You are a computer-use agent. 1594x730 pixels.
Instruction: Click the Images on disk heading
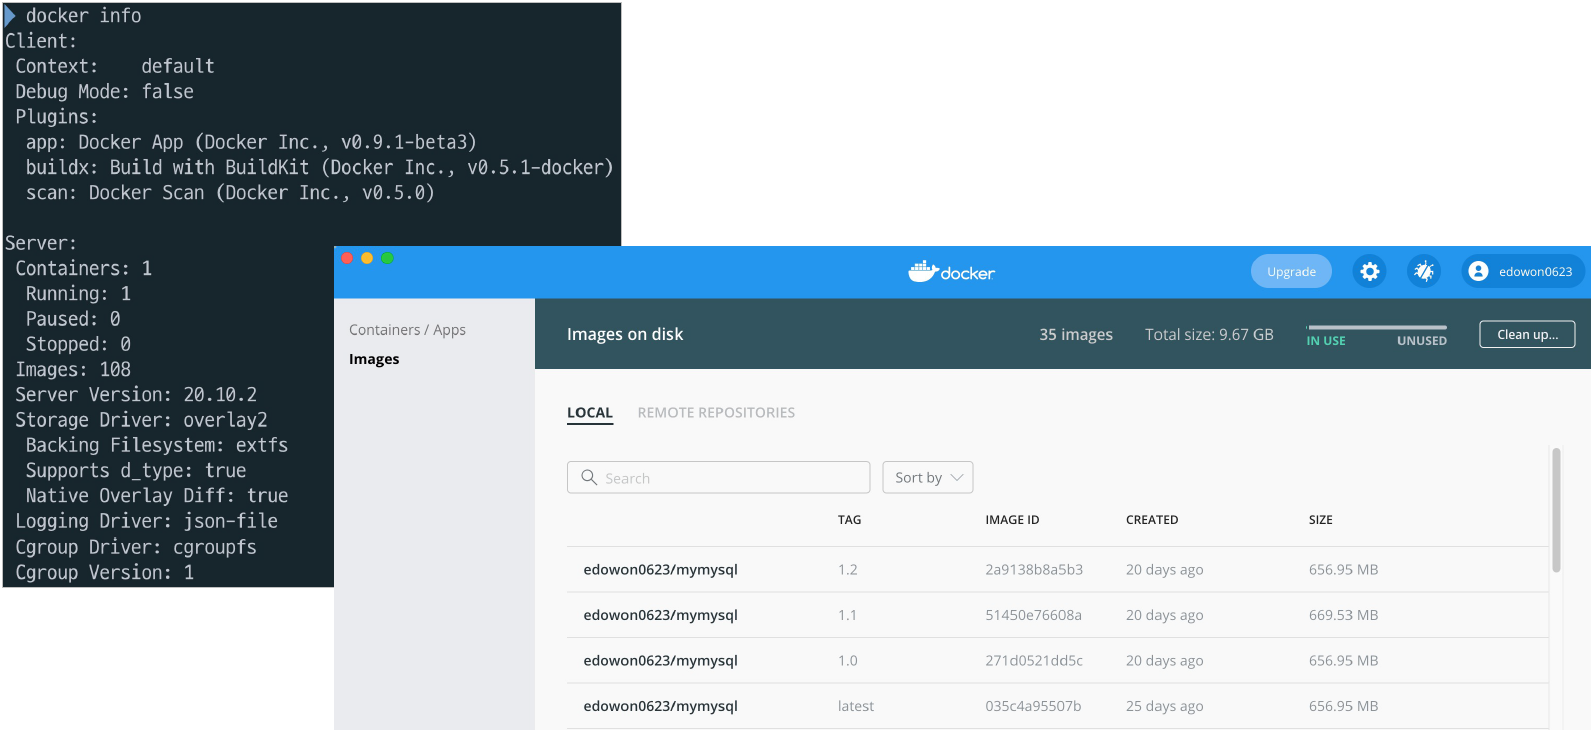tap(625, 334)
